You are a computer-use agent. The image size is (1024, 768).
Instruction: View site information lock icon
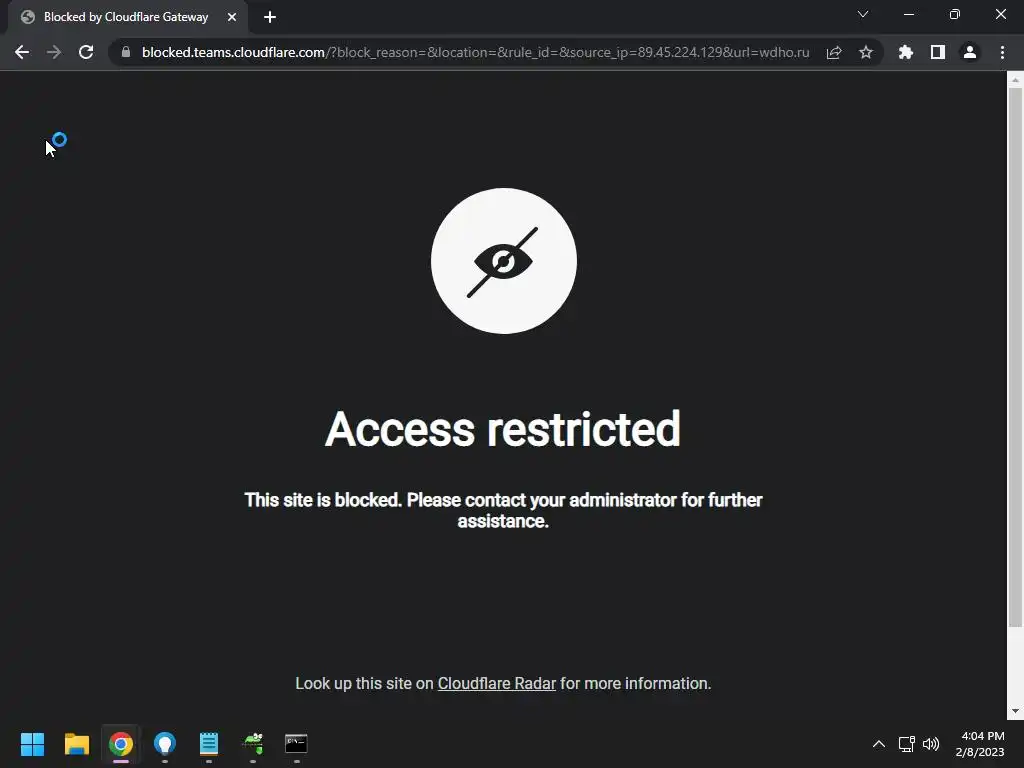click(x=126, y=52)
